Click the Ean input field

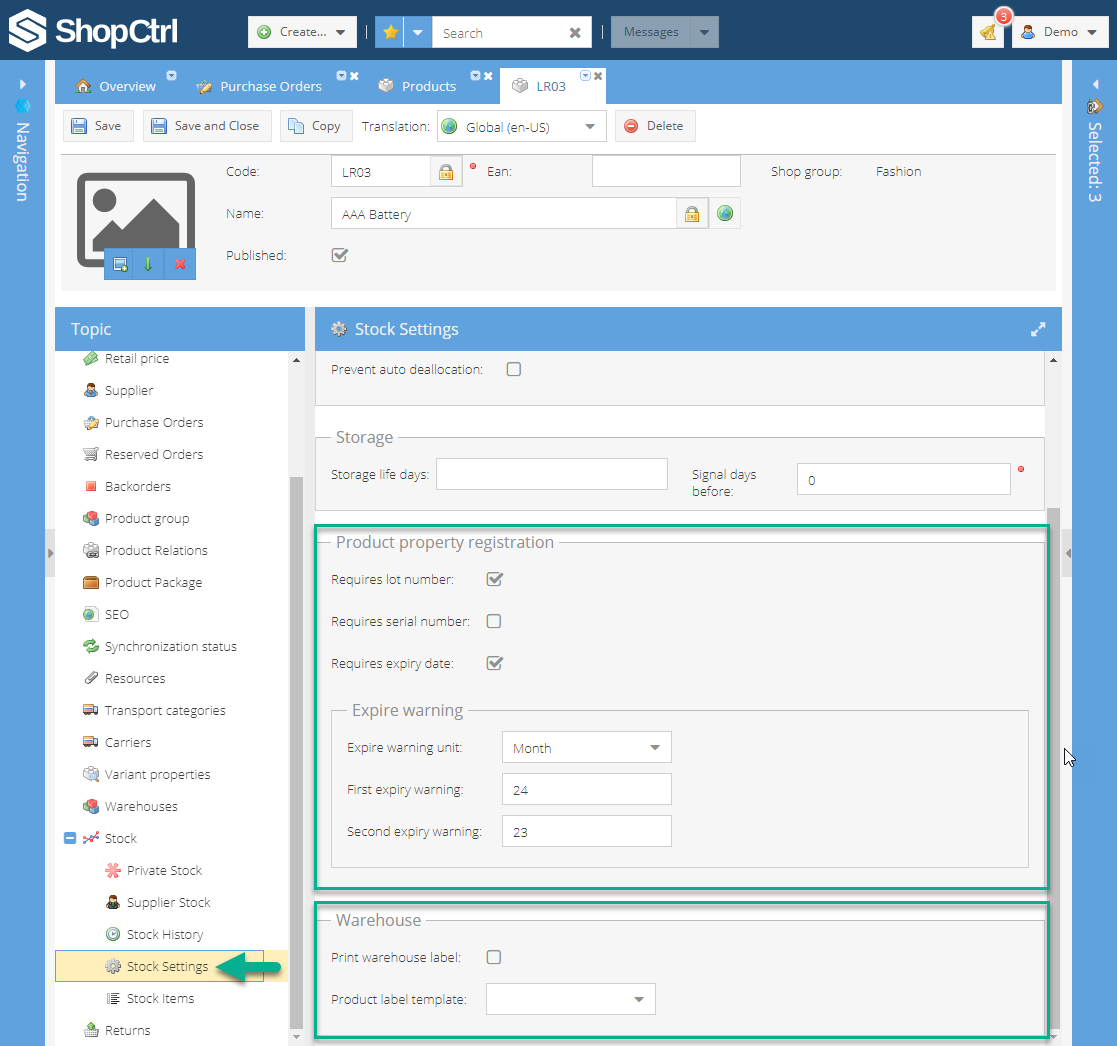tap(666, 171)
